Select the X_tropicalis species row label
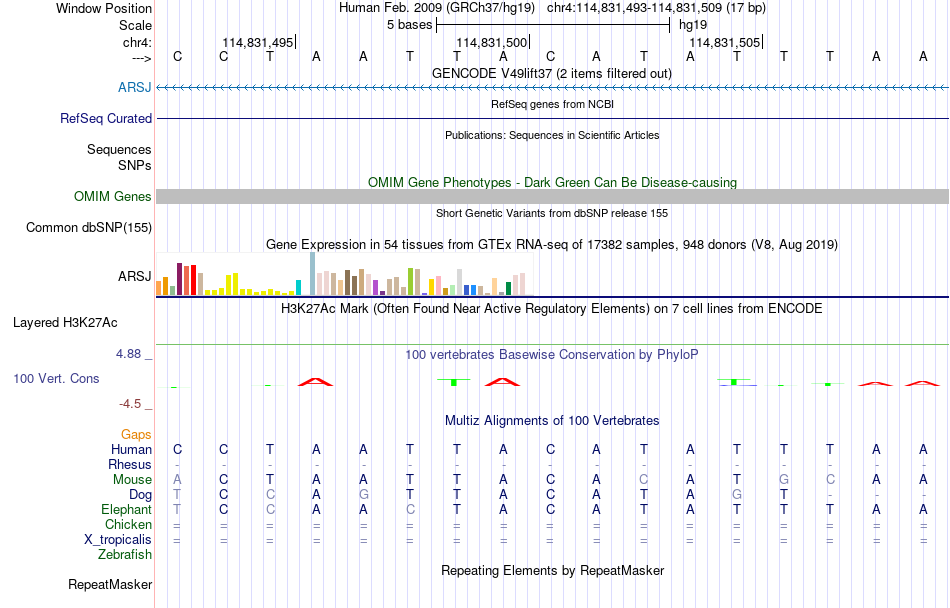This screenshot has width=950, height=608. (x=118, y=539)
